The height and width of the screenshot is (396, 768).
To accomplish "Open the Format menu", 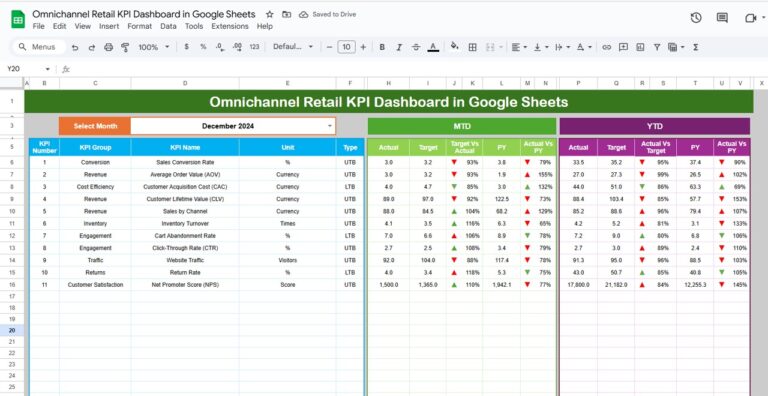I will [140, 26].
